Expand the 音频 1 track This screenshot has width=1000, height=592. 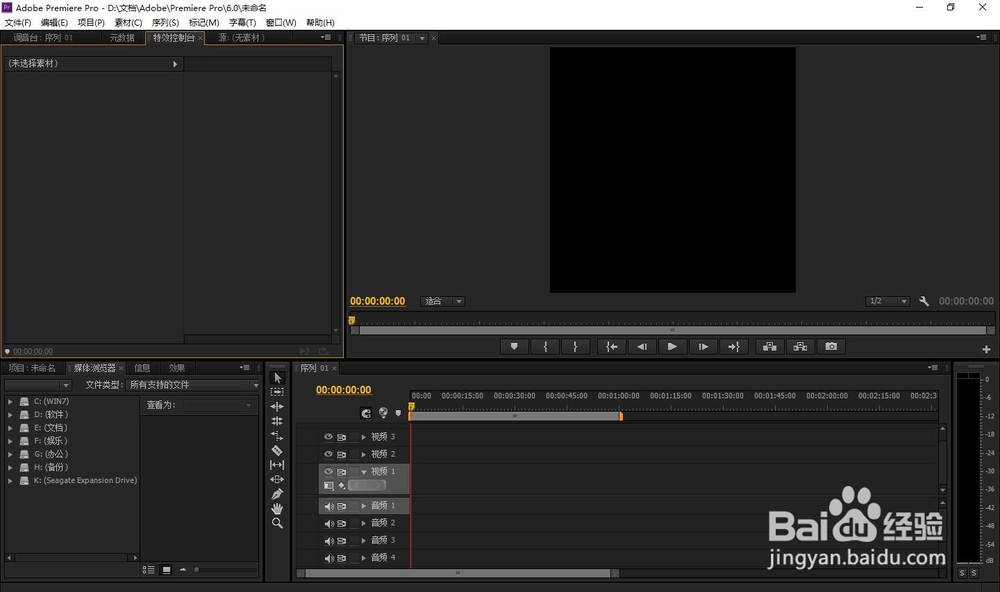[364, 506]
